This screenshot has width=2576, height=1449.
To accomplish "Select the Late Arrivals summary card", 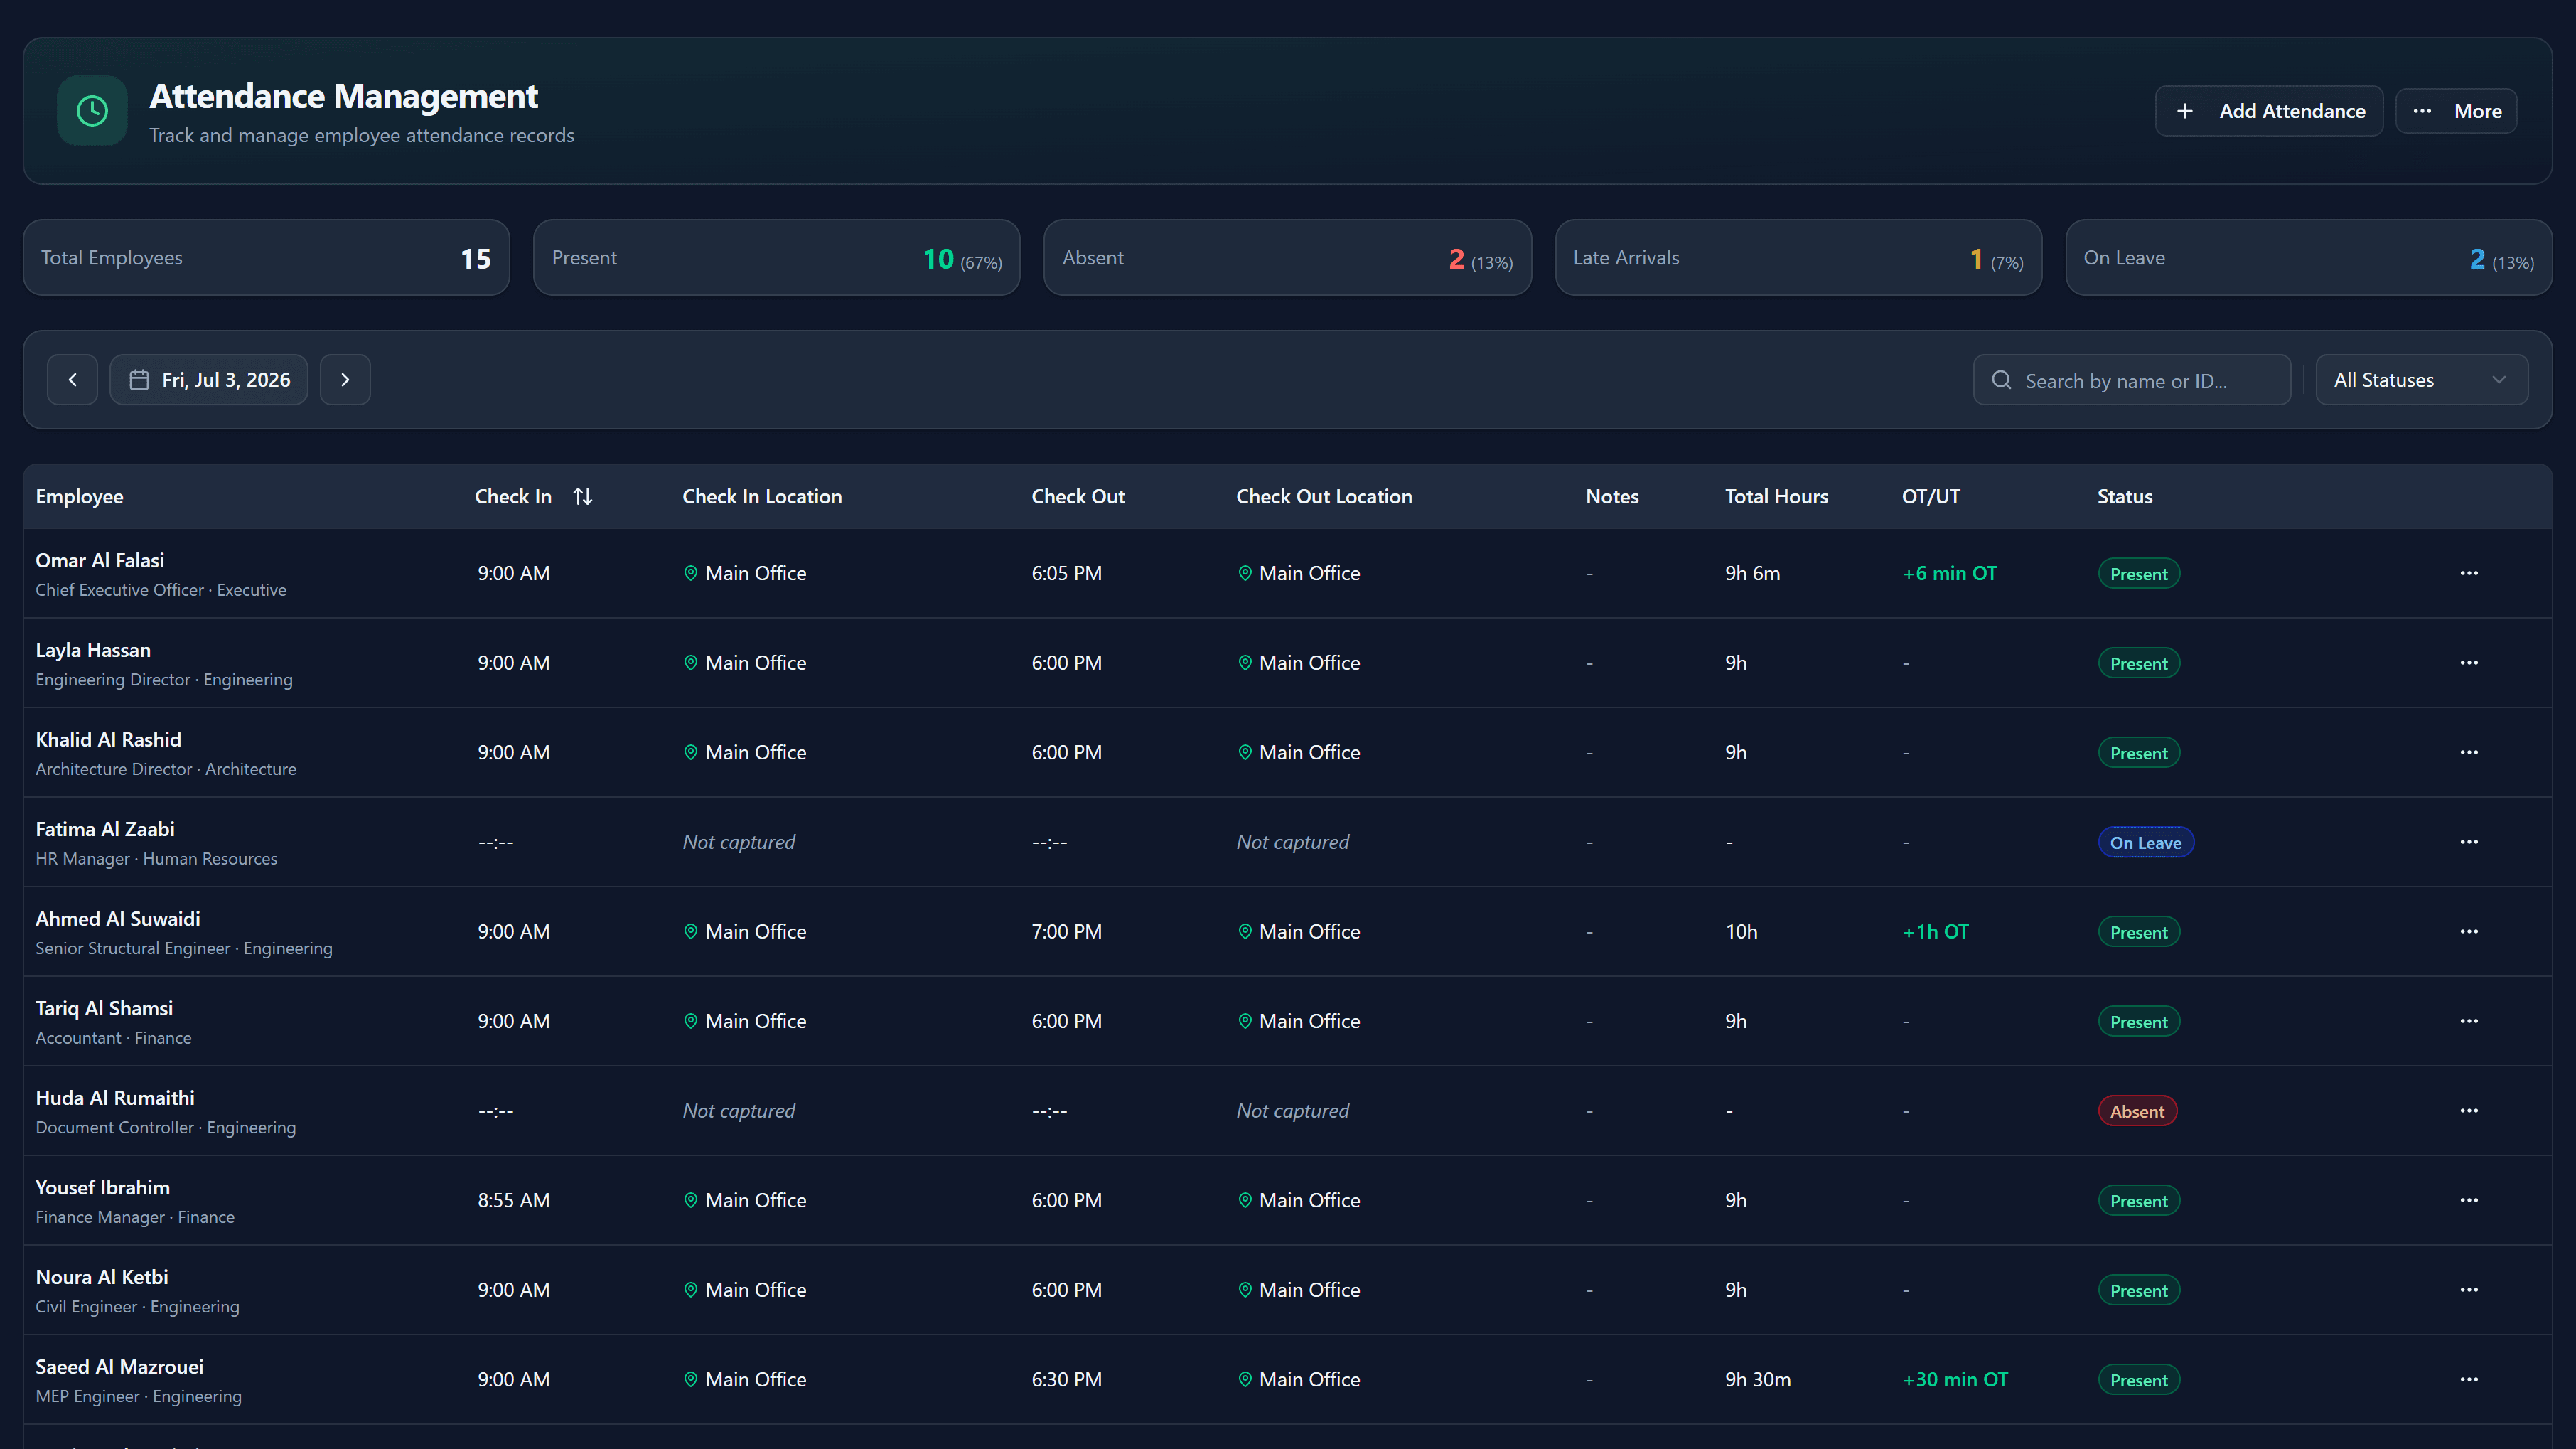I will point(1798,258).
